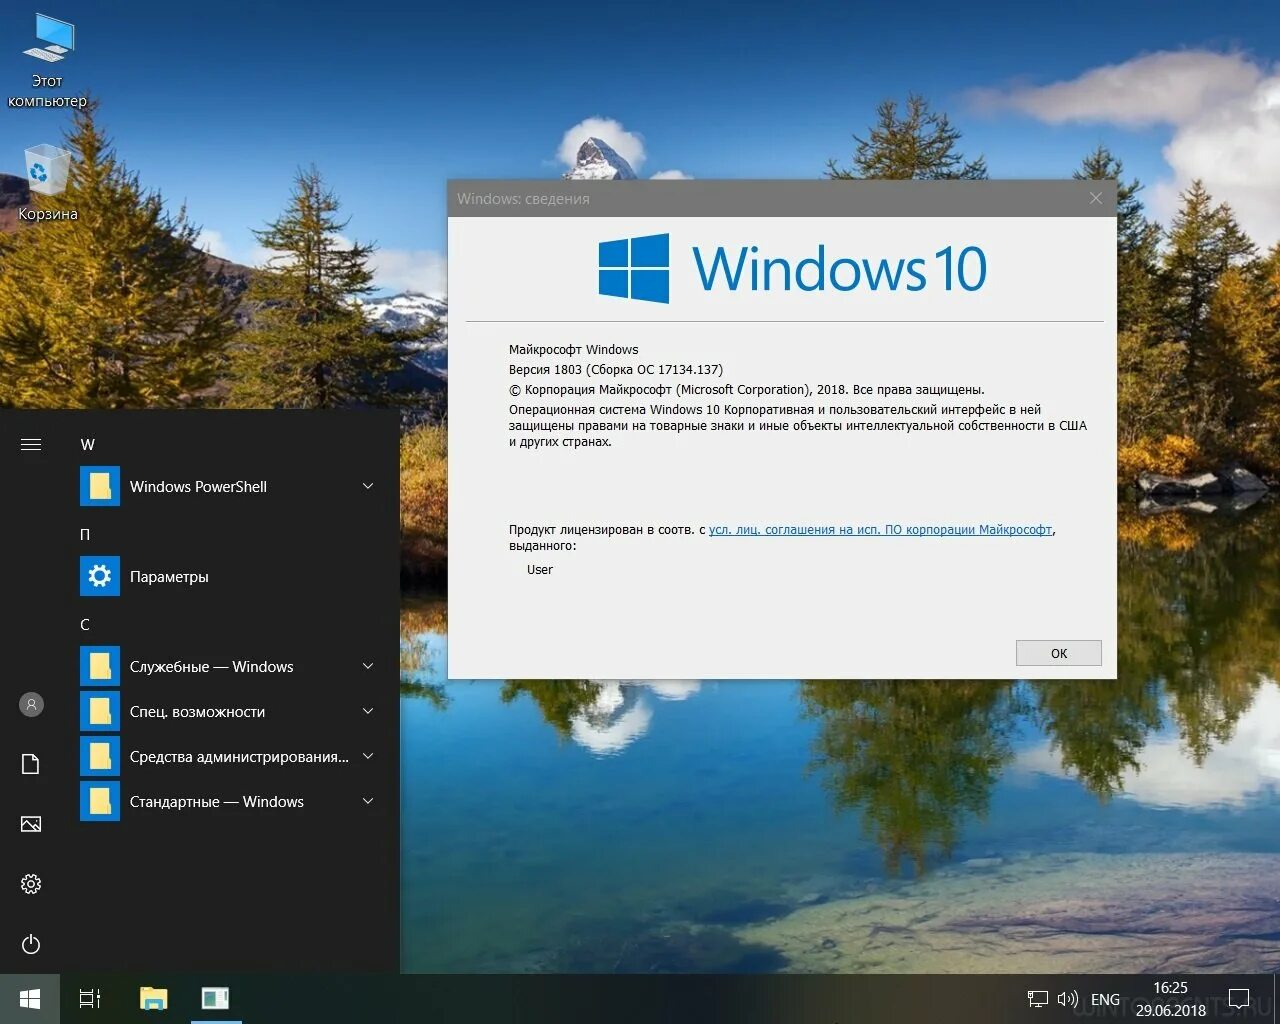The height and width of the screenshot is (1024, 1280).
Task: Open the Action Center notification icon
Action: click(1239, 999)
